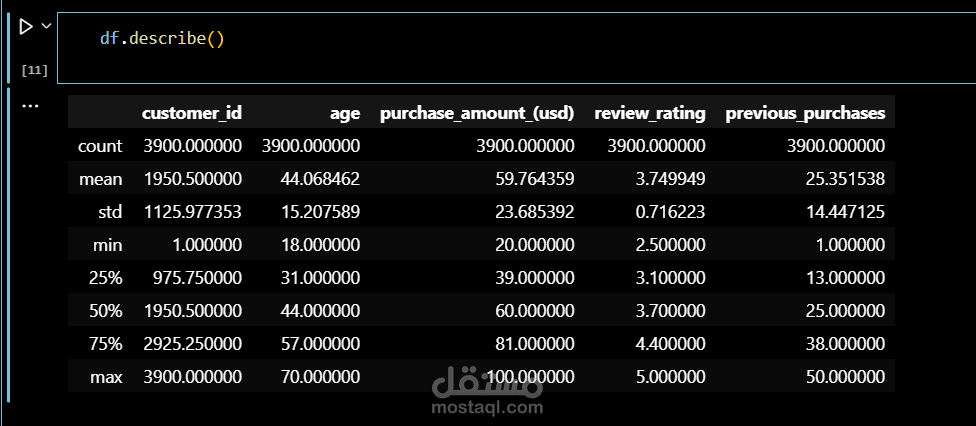Select the purchase_amount_(usd) column header
976x426 pixels.
[x=477, y=113]
